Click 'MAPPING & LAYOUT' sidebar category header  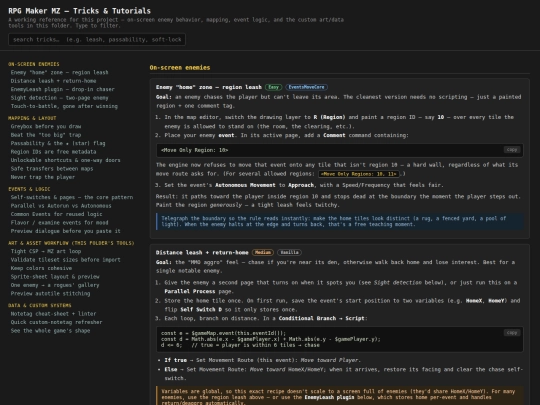tap(32, 118)
